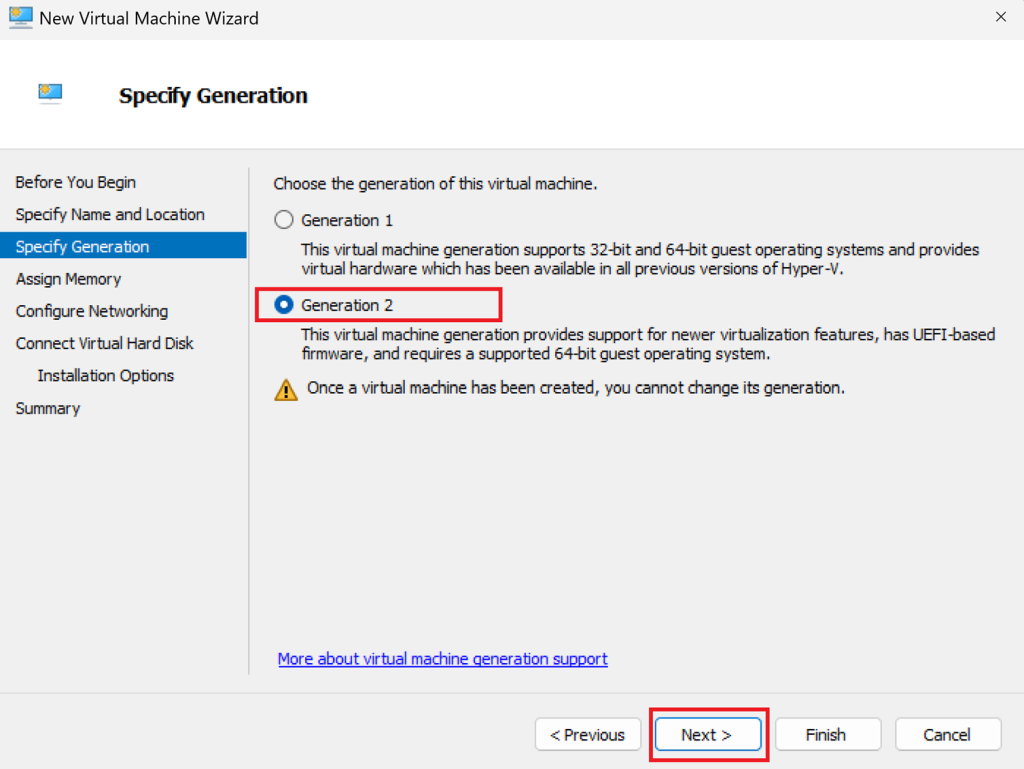Select the Generation 2 radio button
The width and height of the screenshot is (1024, 769).
tap(284, 305)
